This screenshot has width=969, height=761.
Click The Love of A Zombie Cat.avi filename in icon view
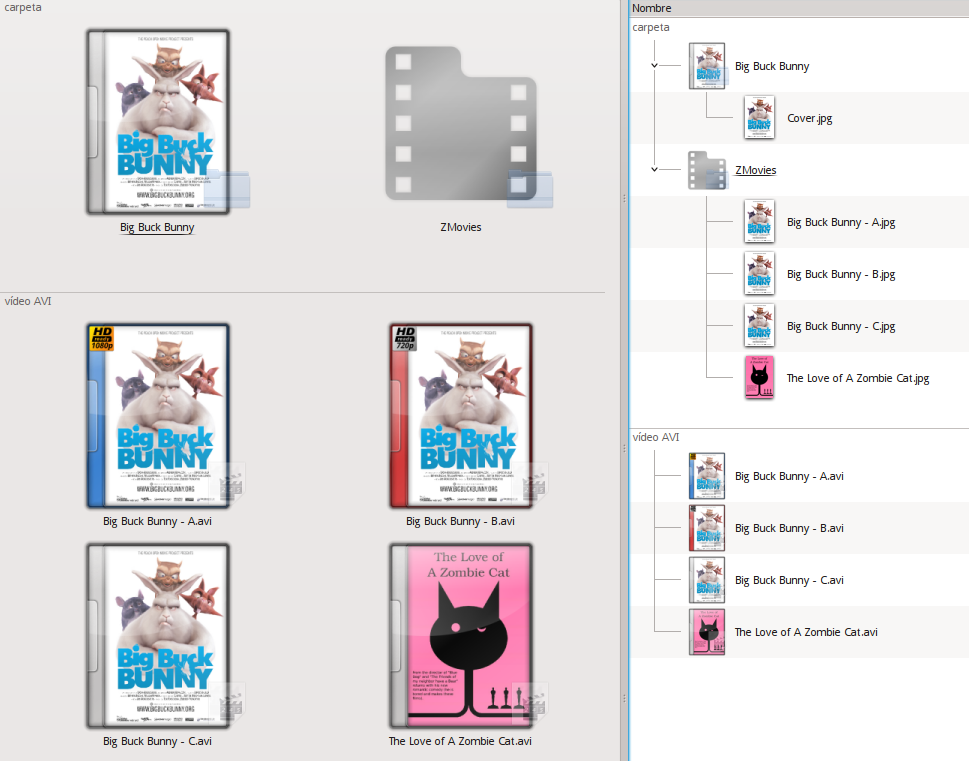point(460,741)
